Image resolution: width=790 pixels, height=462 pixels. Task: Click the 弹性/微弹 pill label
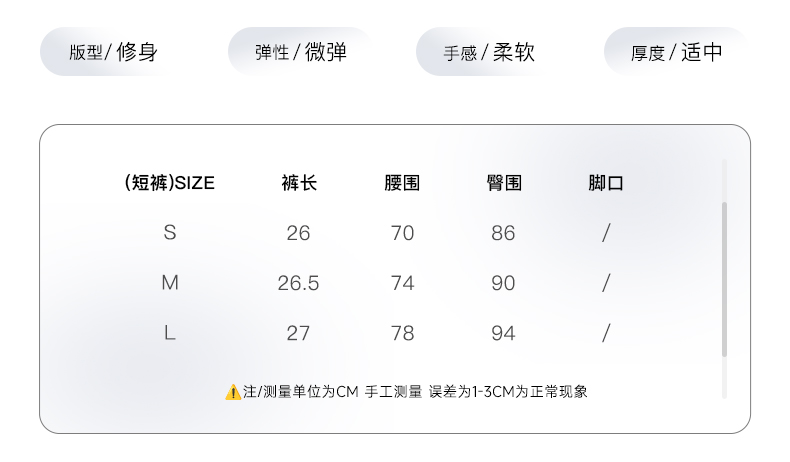(x=300, y=52)
